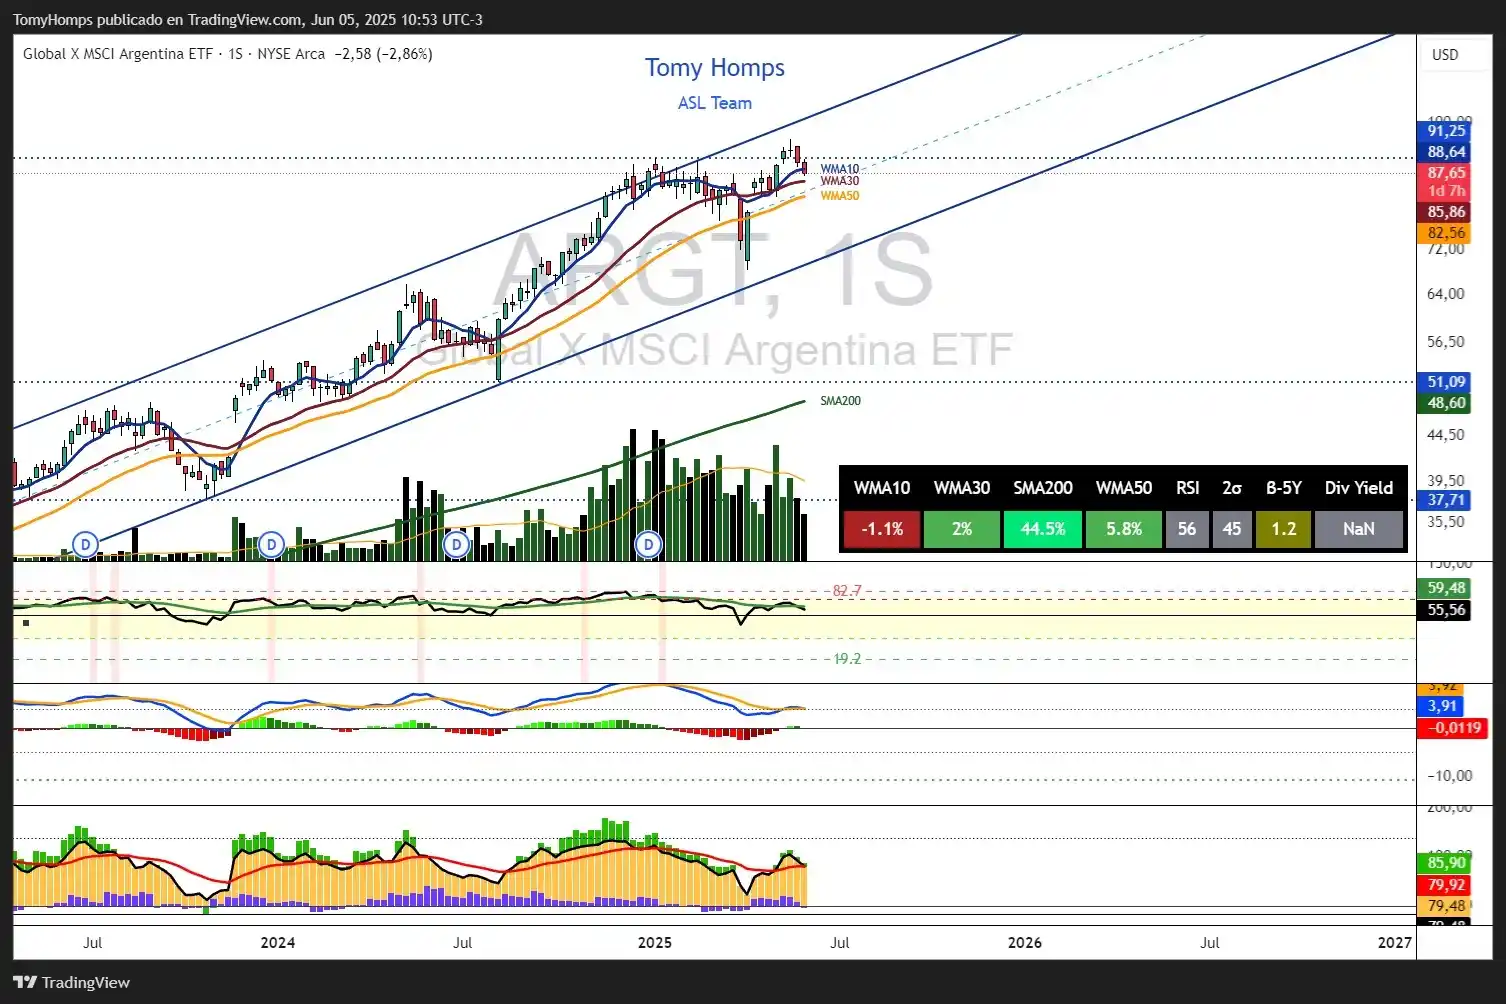
Task: Click the 2σ value 45 cell
Action: 1232,529
